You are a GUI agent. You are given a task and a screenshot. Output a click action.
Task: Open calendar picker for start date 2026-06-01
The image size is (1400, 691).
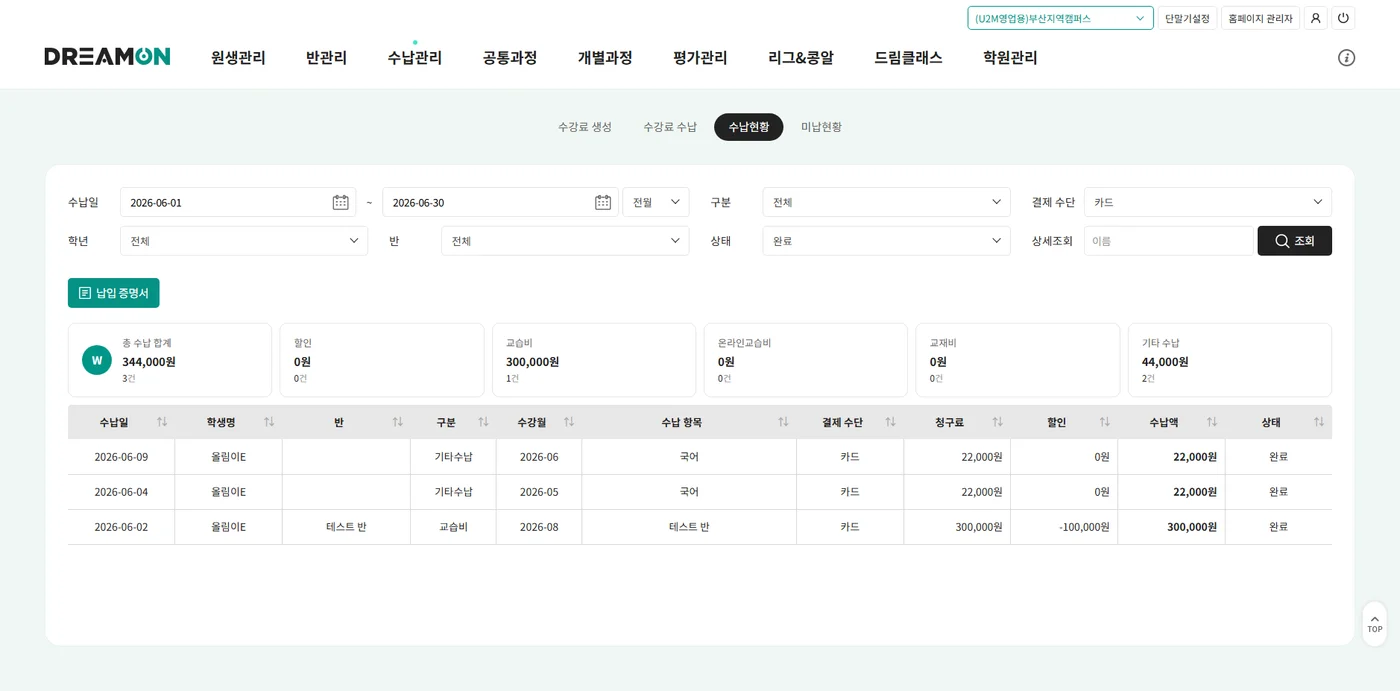pos(341,202)
